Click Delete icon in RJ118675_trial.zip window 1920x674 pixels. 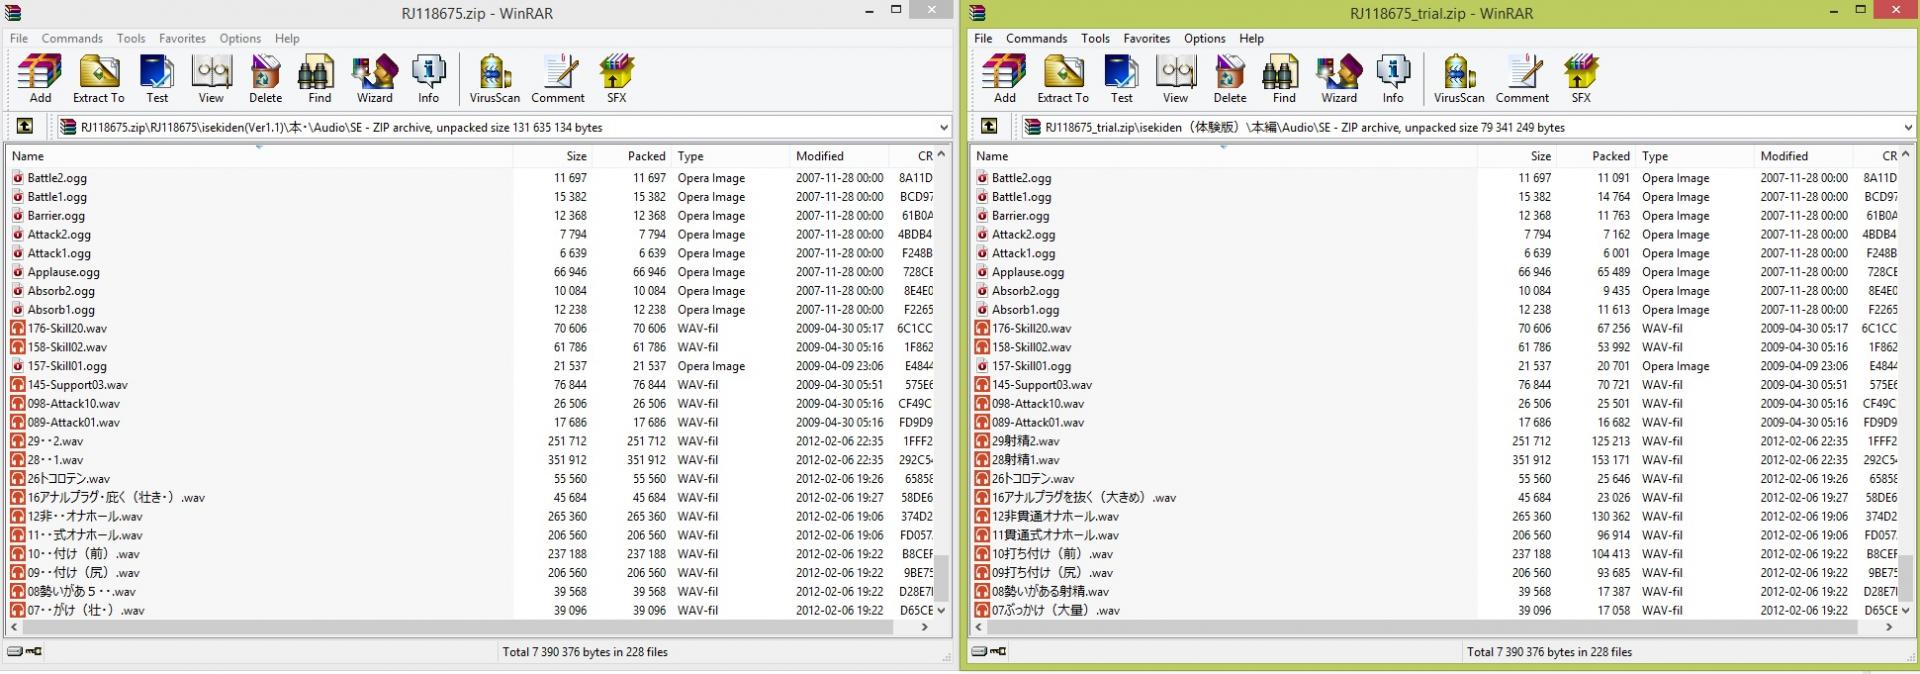click(1229, 79)
